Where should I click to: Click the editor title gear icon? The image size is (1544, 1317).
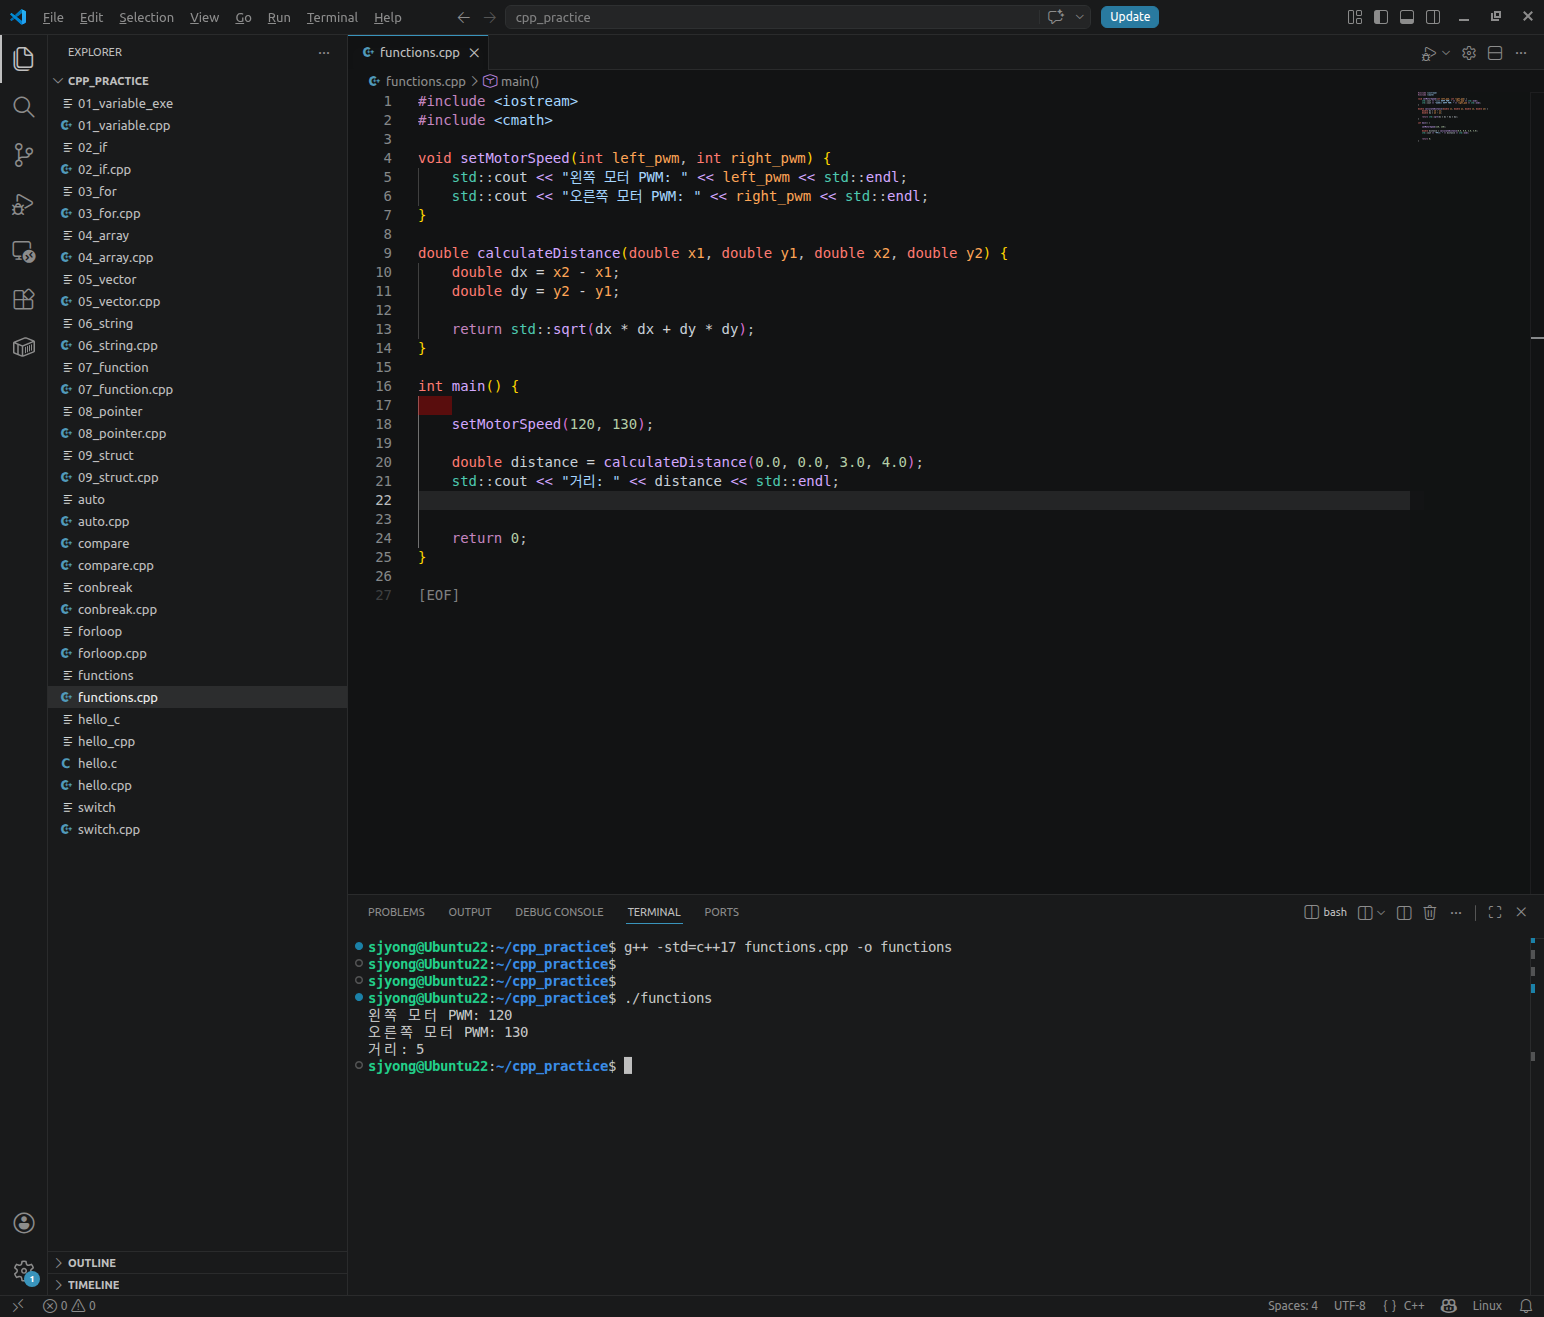coord(1469,53)
